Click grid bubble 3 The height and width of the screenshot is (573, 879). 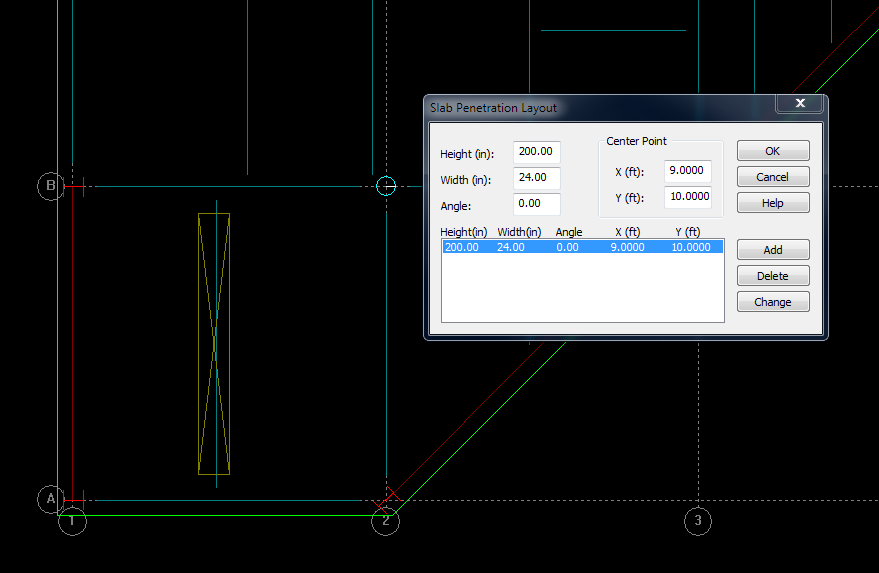(x=698, y=521)
